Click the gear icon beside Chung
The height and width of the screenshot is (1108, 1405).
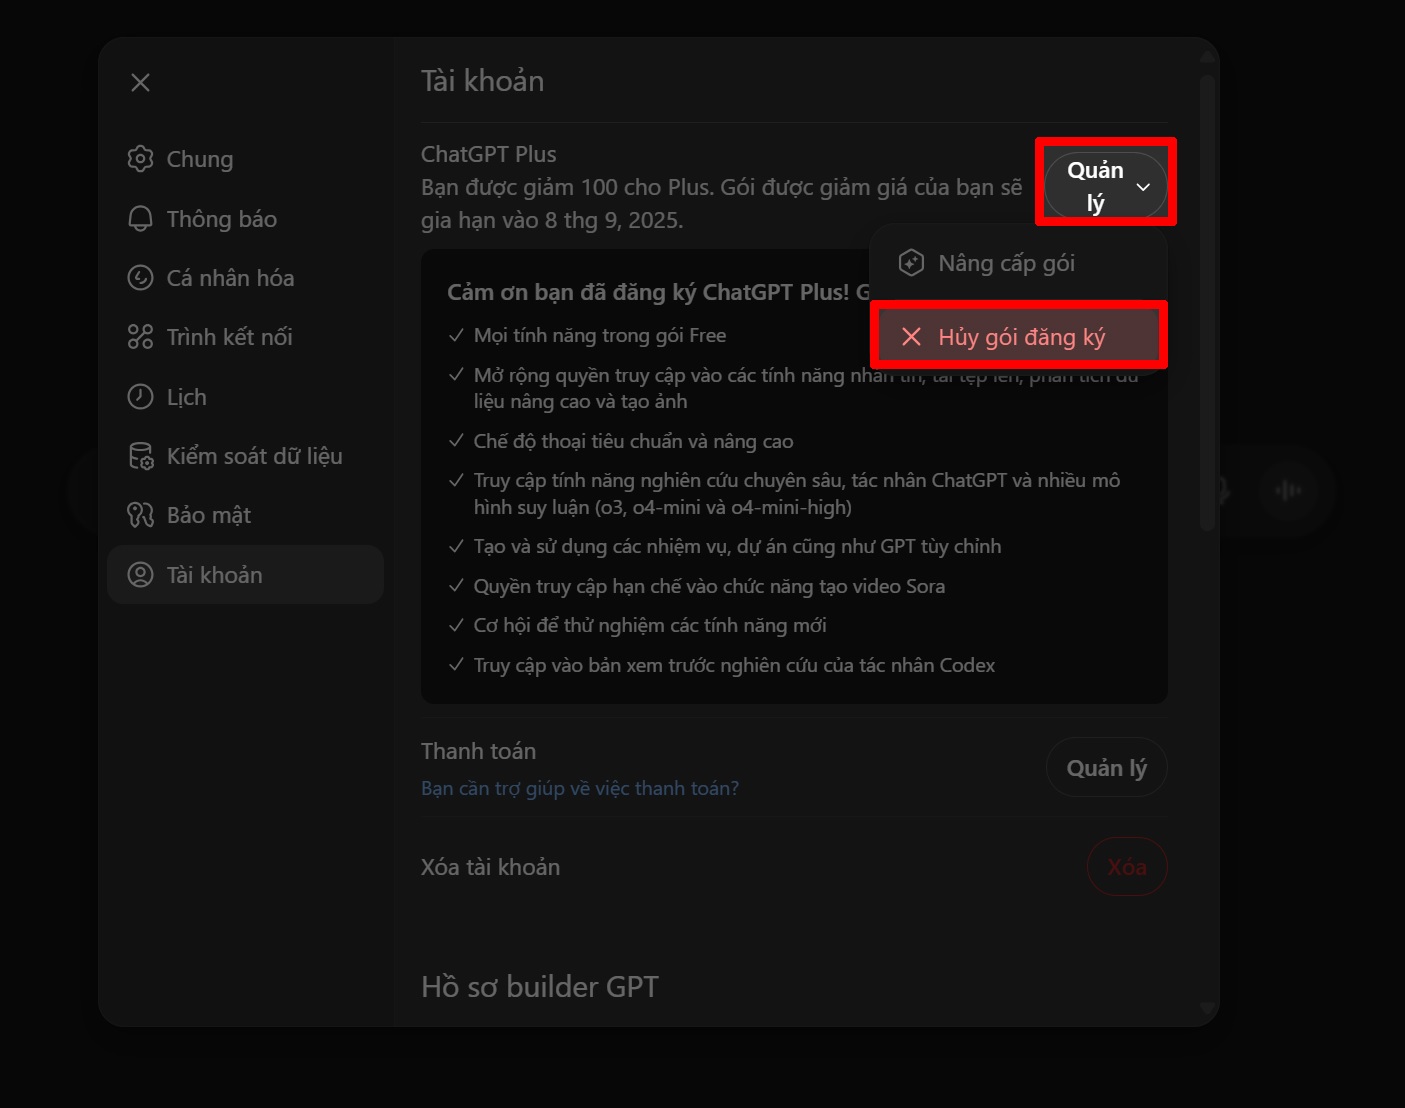(x=140, y=159)
